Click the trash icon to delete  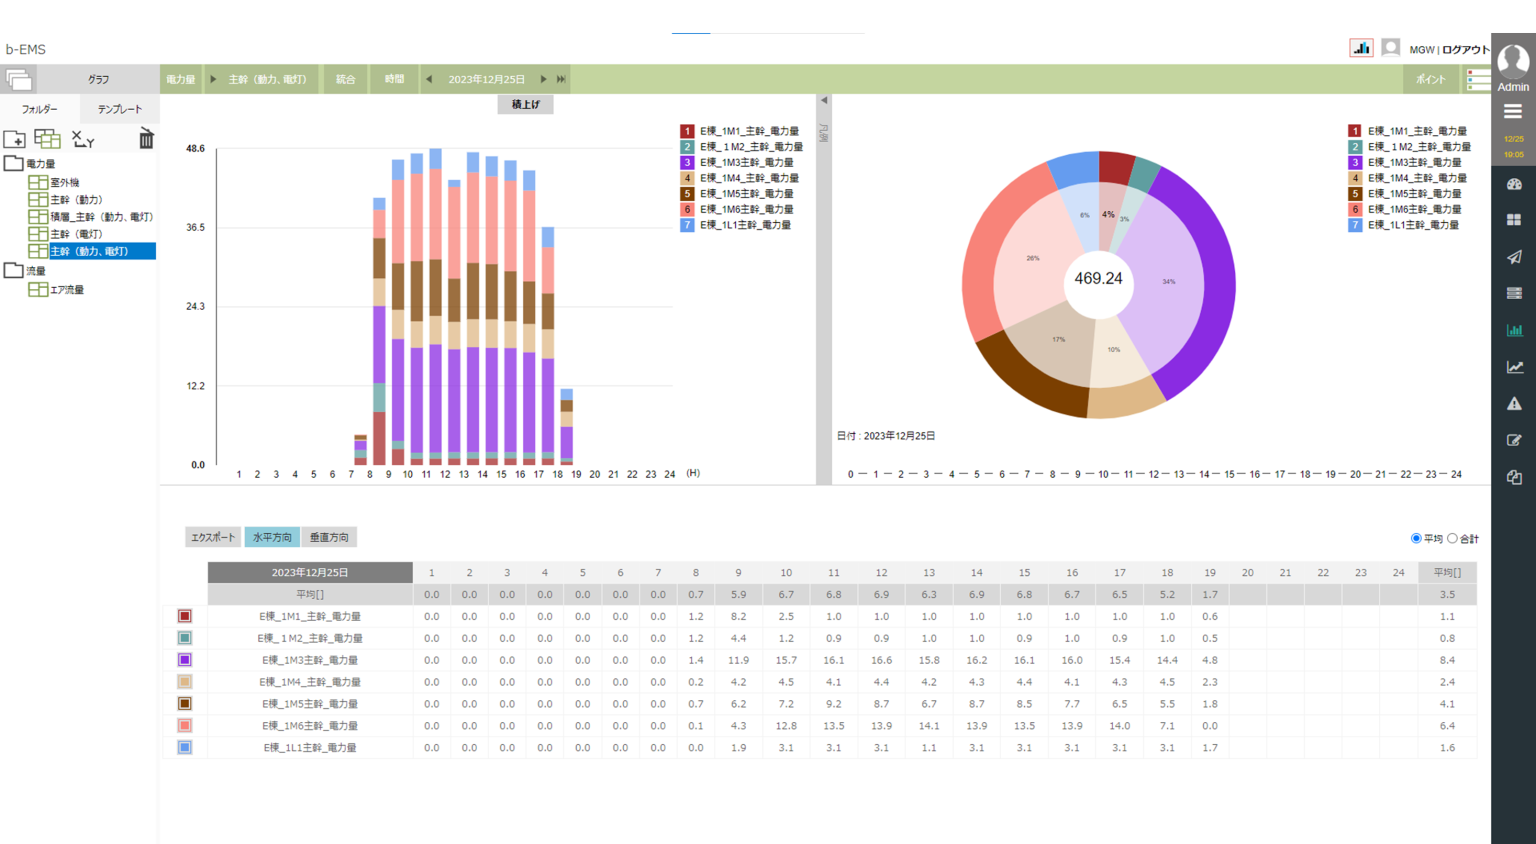click(145, 139)
